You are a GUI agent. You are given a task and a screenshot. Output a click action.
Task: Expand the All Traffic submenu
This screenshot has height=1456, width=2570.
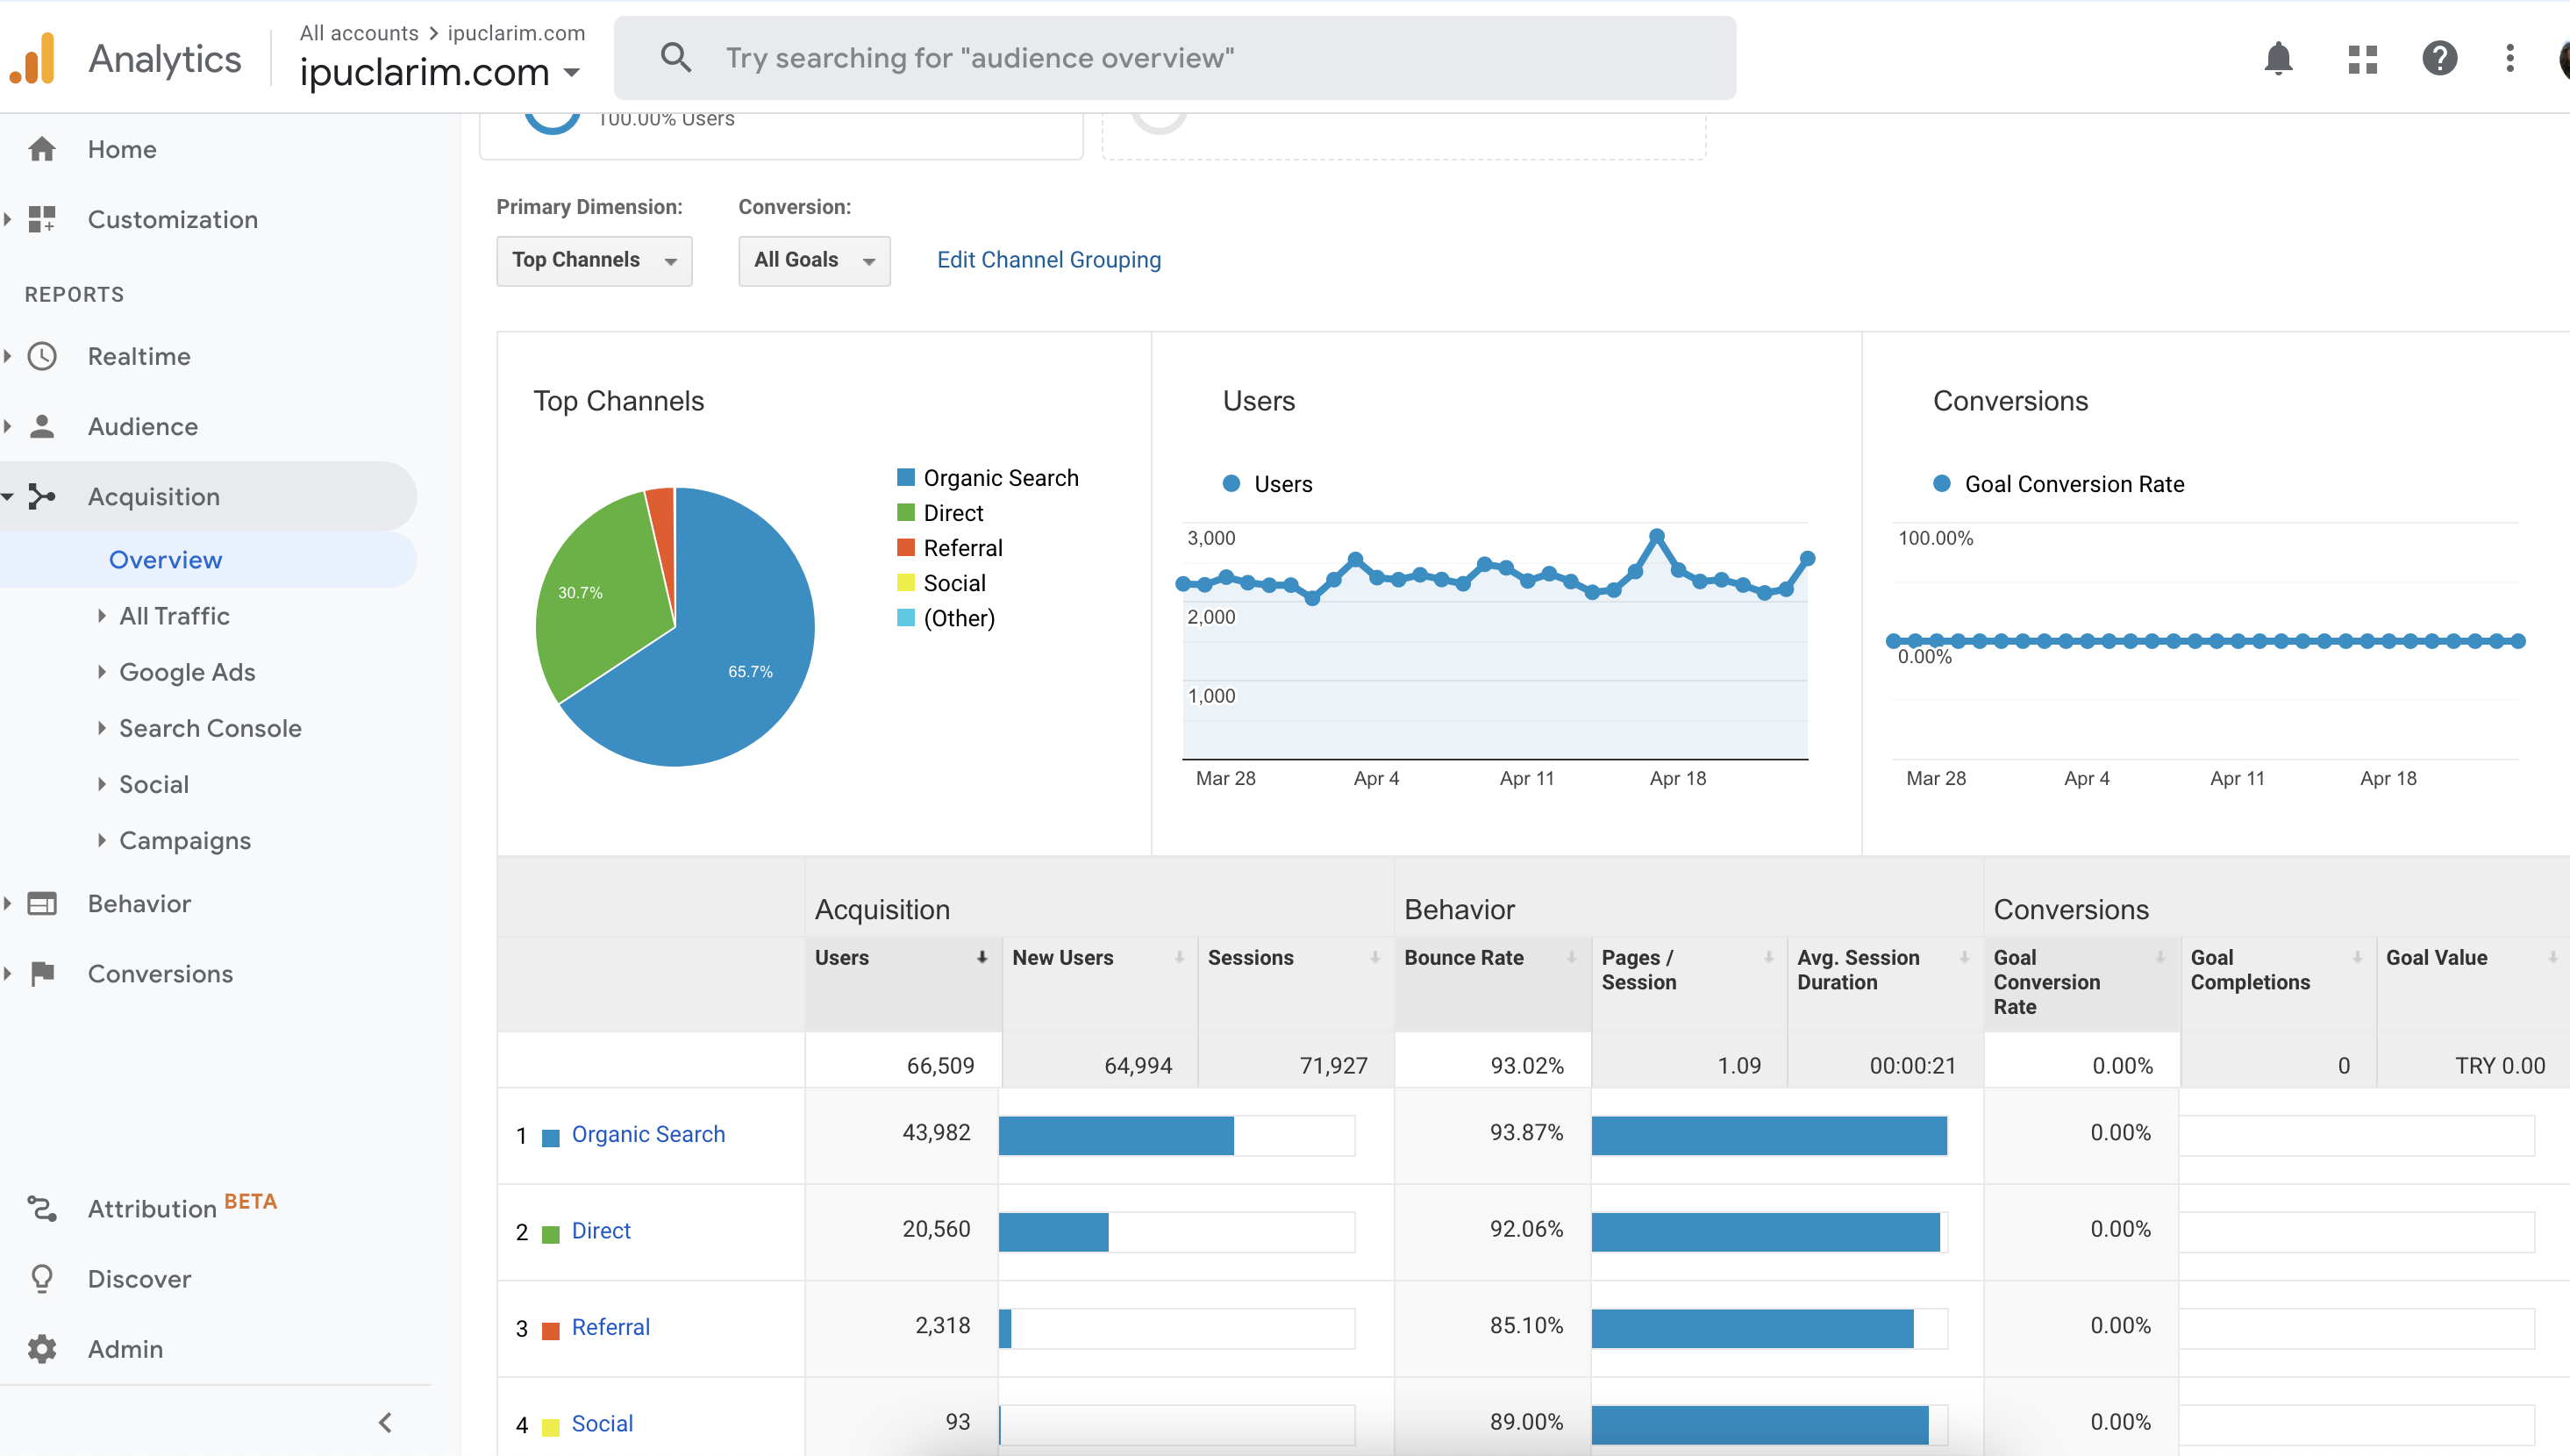[x=102, y=616]
